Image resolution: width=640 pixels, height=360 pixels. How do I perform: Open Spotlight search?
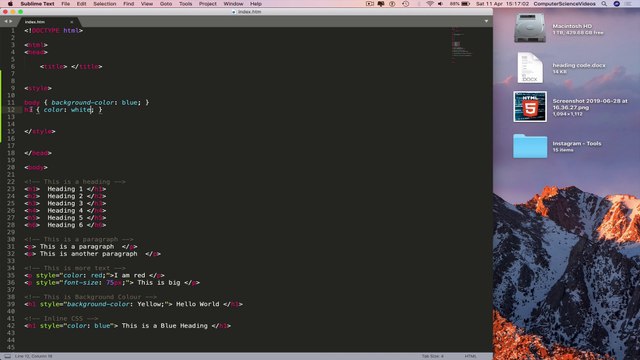[604, 4]
